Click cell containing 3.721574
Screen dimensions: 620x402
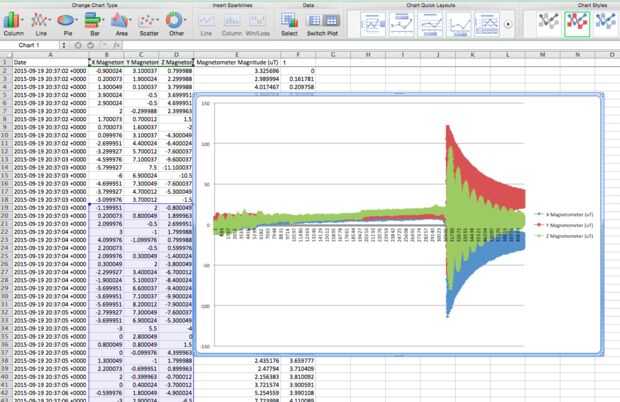(237, 385)
